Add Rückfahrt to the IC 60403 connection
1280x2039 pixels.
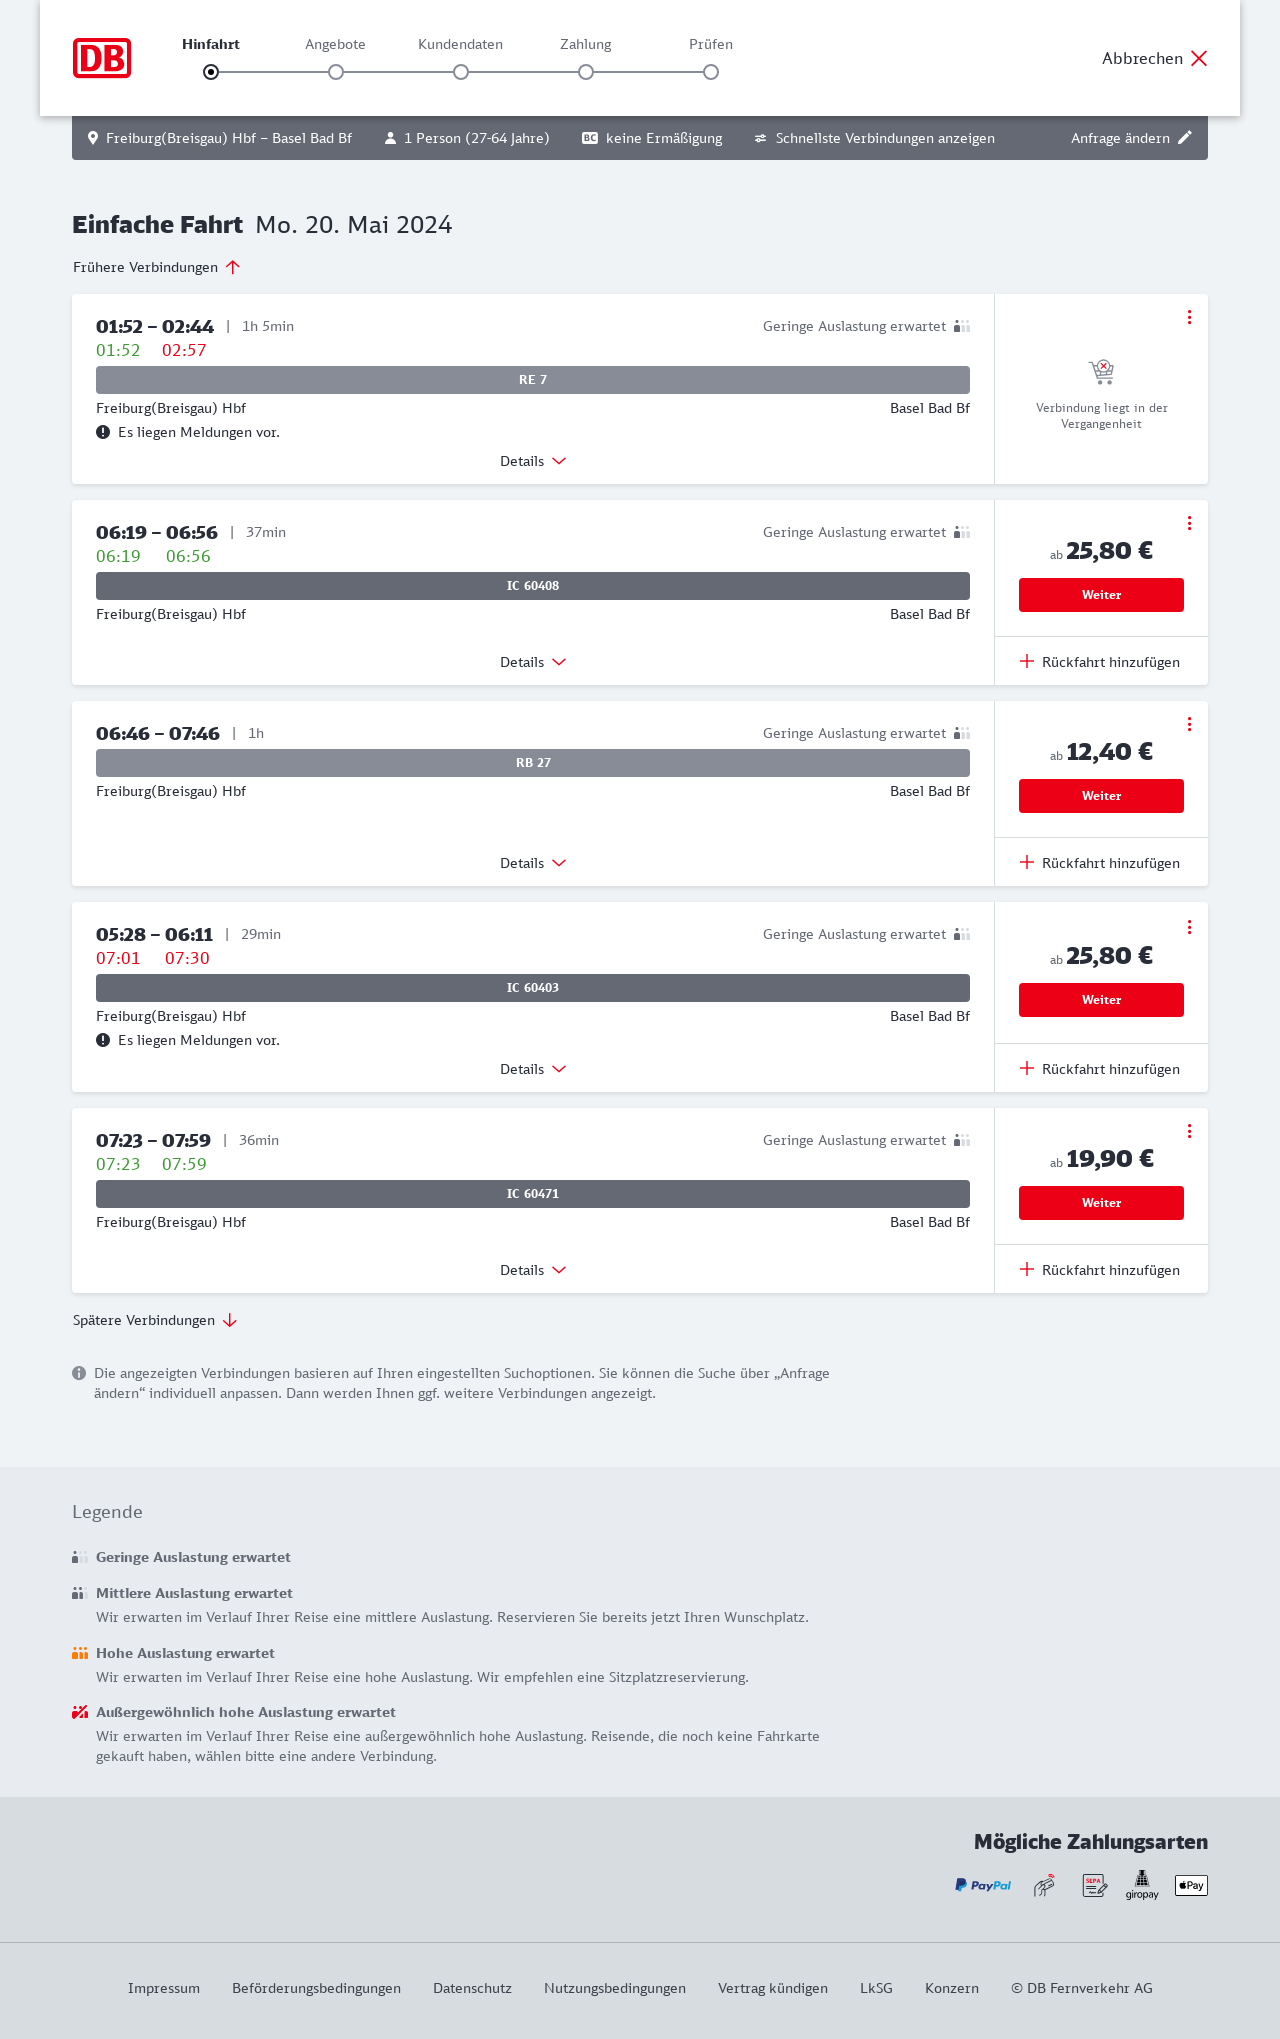click(1100, 1069)
